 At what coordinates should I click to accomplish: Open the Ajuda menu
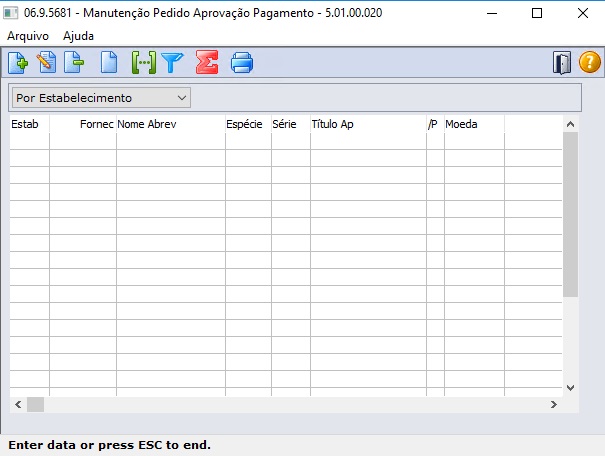78,36
